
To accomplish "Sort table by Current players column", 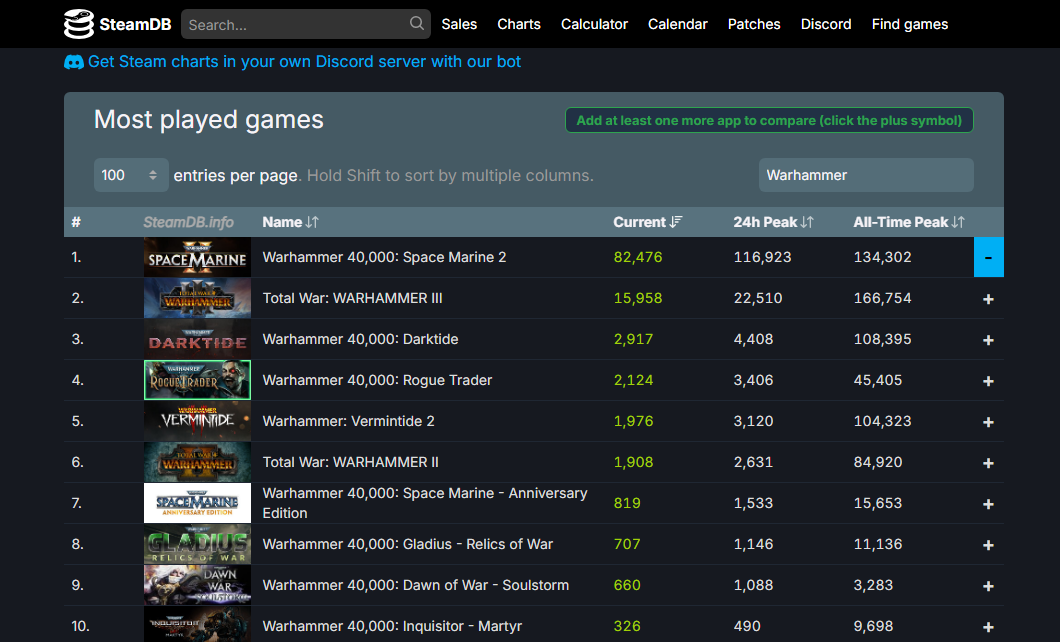I will coord(648,222).
